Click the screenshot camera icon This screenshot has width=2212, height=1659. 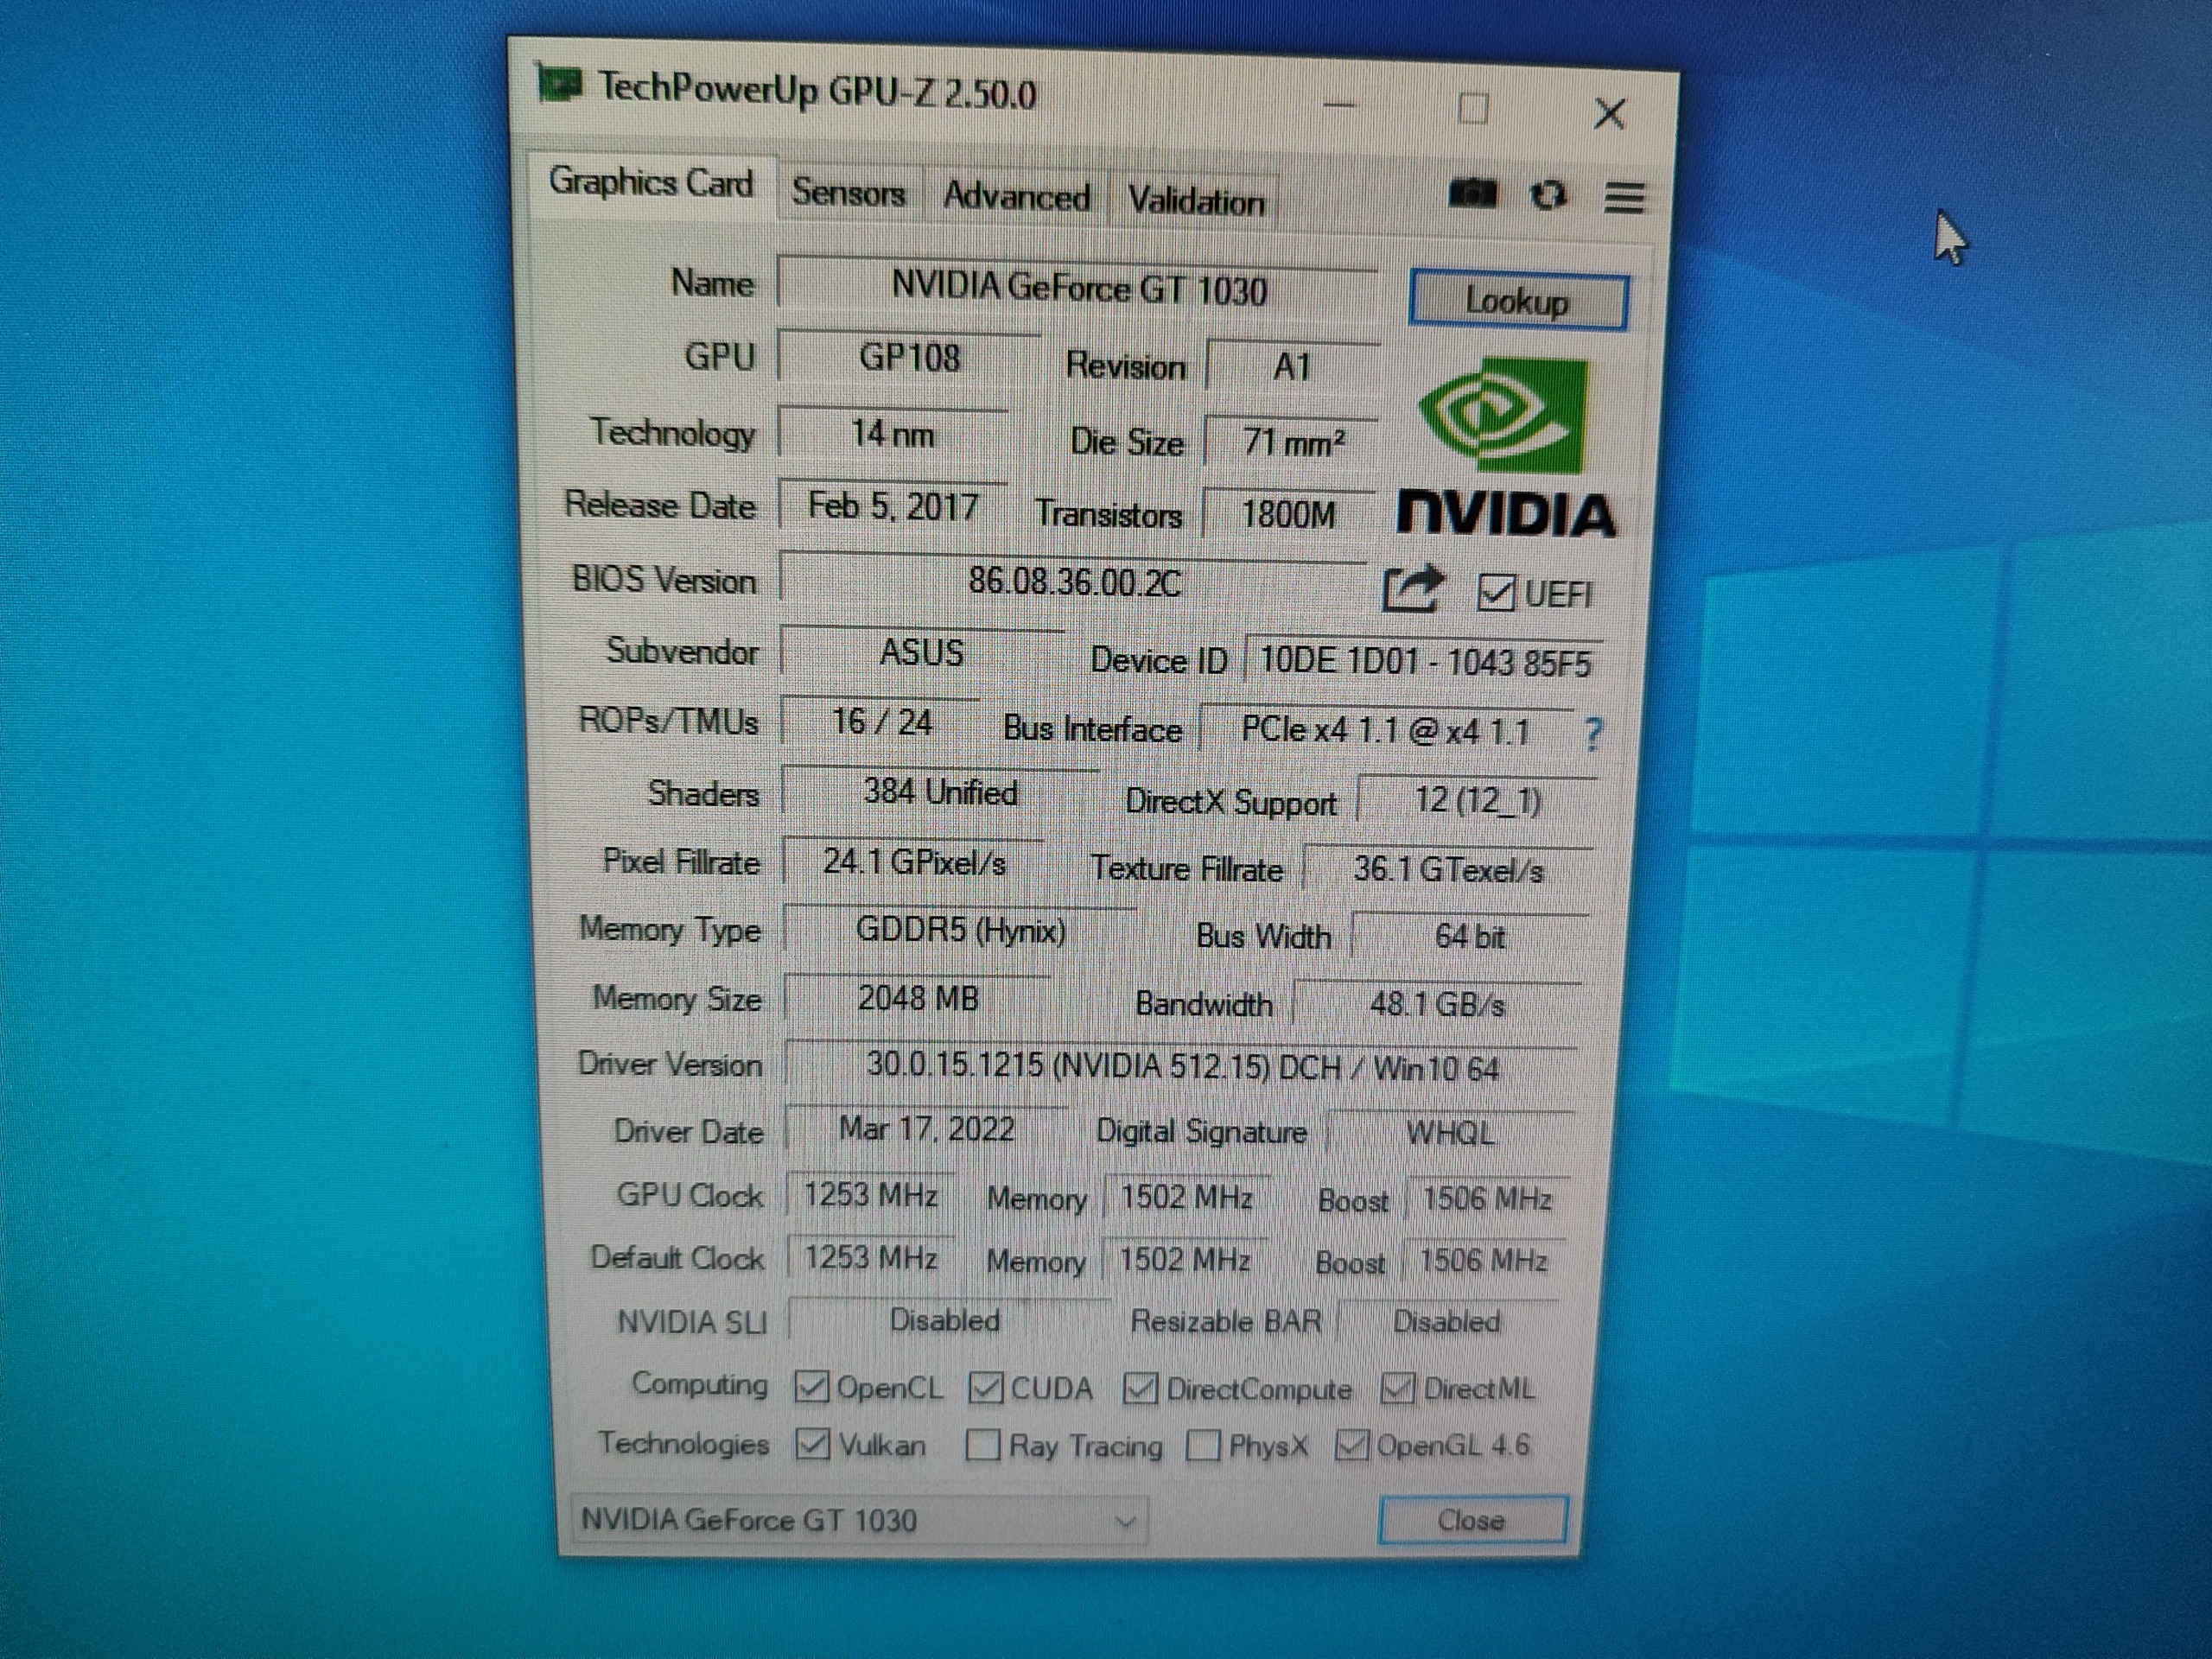[x=1472, y=193]
